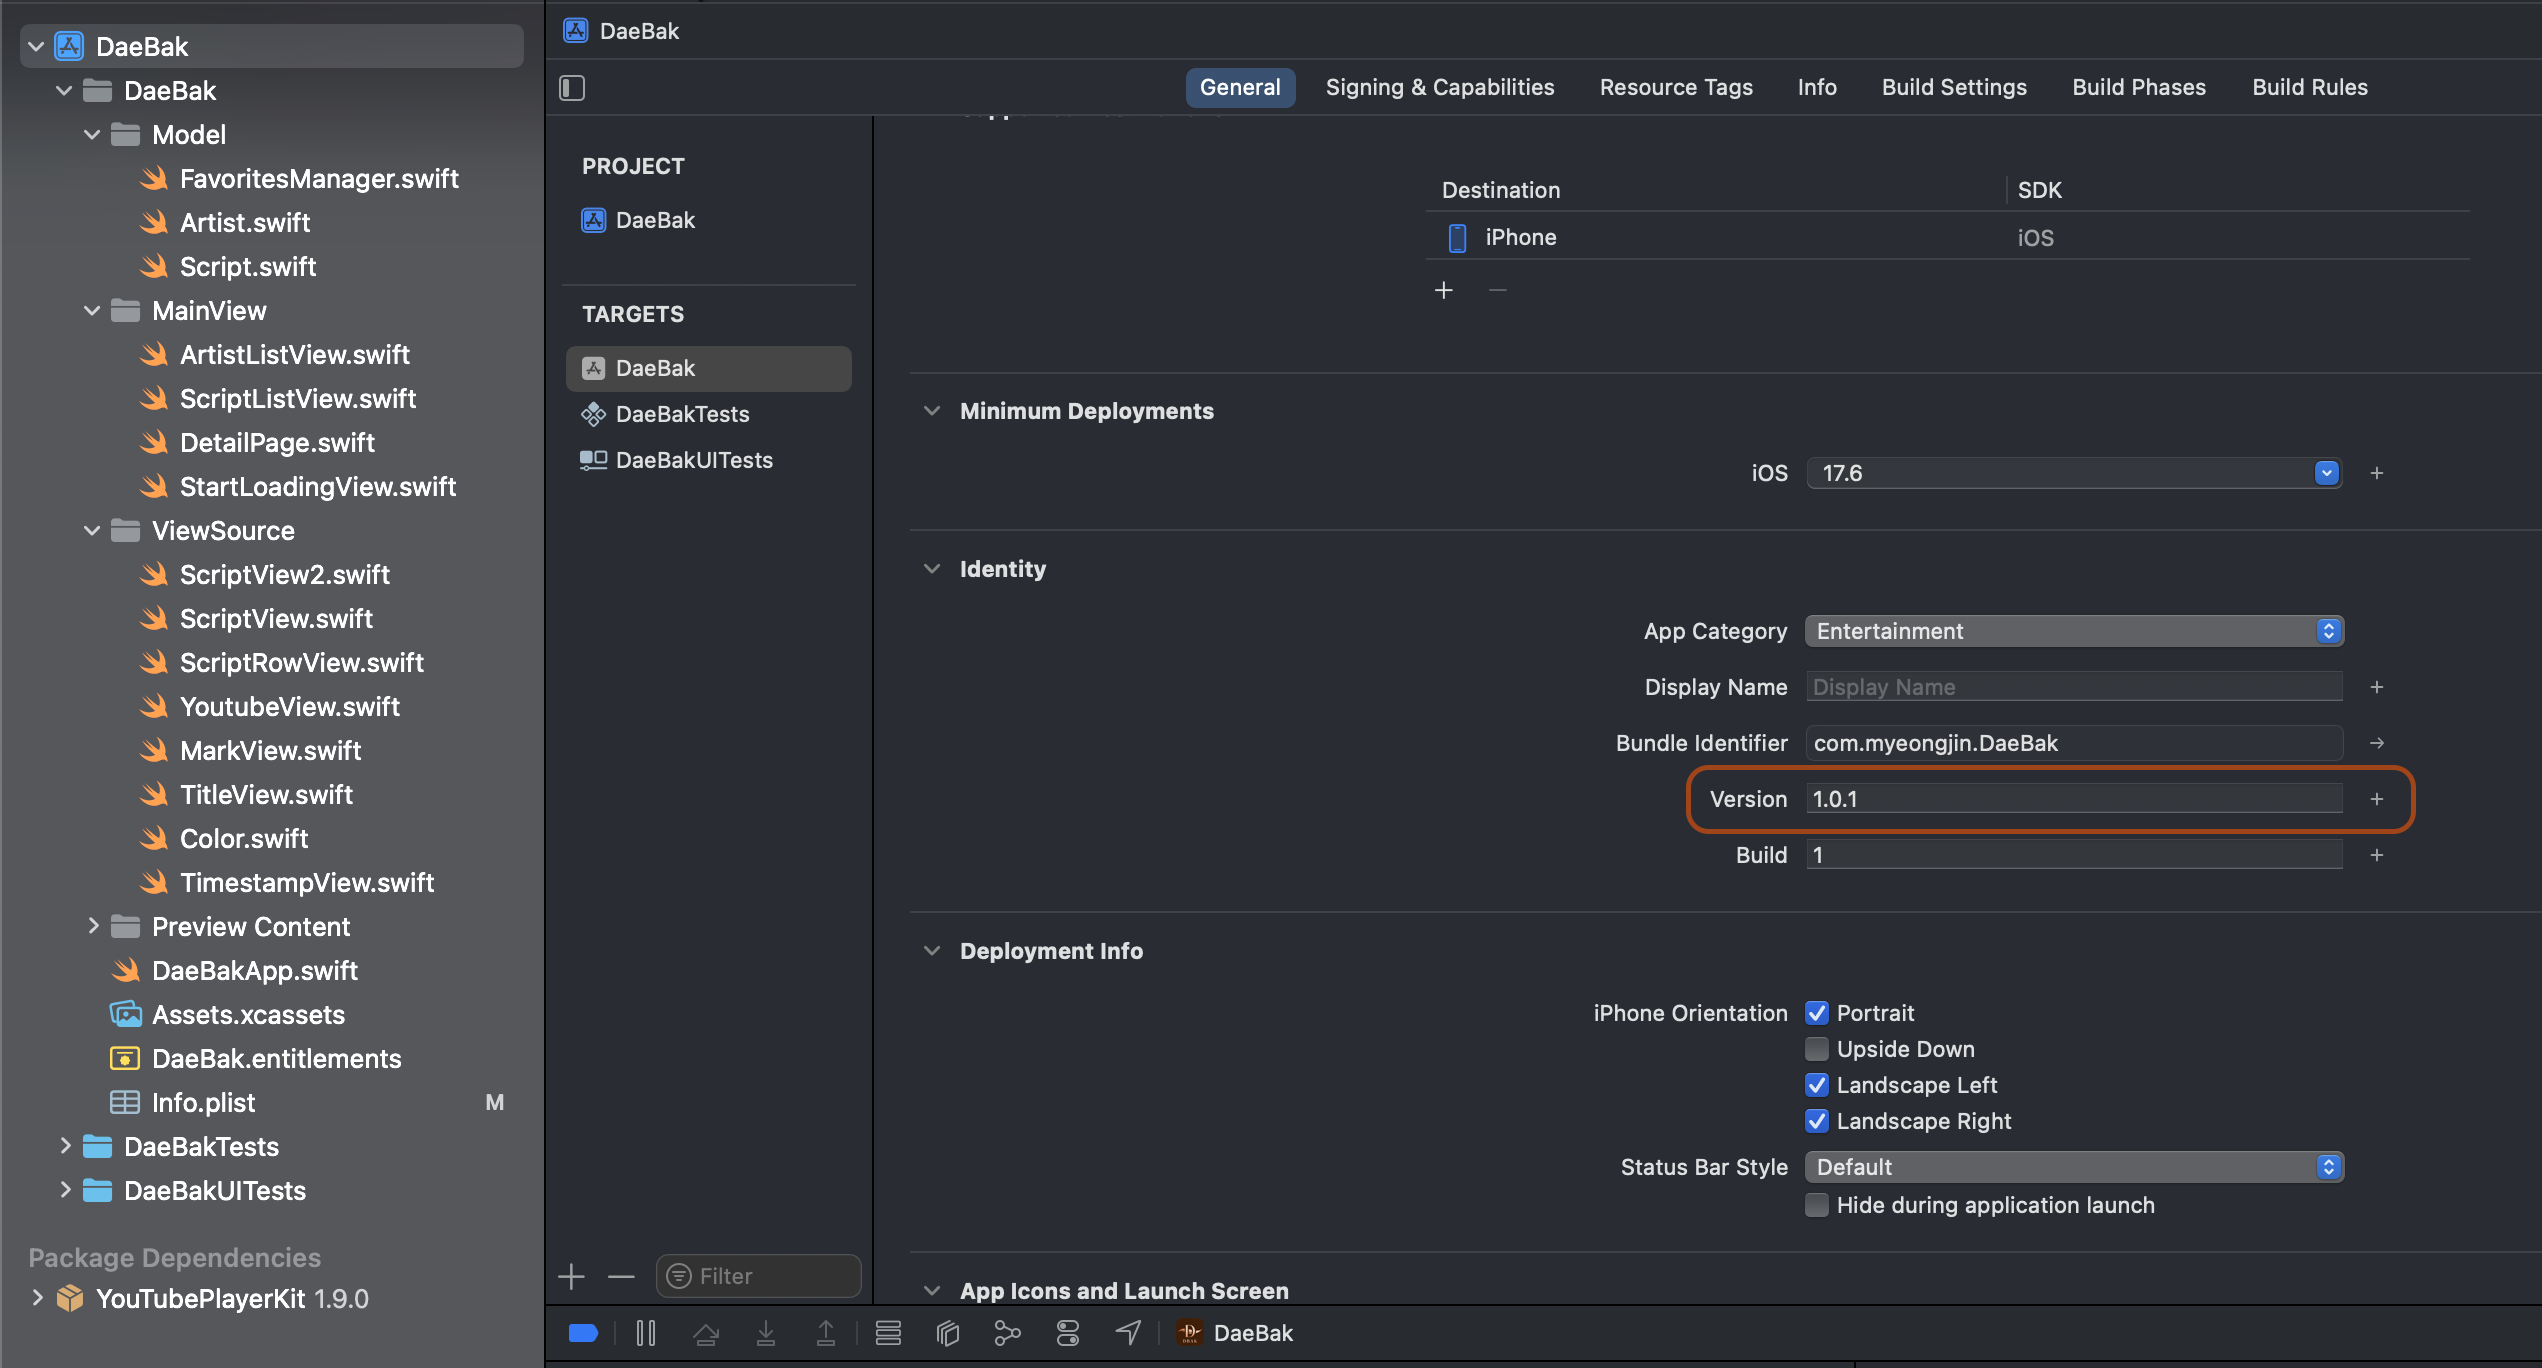This screenshot has width=2542, height=1368.
Task: Click the DaeBak app icon in debug bar
Action: tap(1190, 1333)
